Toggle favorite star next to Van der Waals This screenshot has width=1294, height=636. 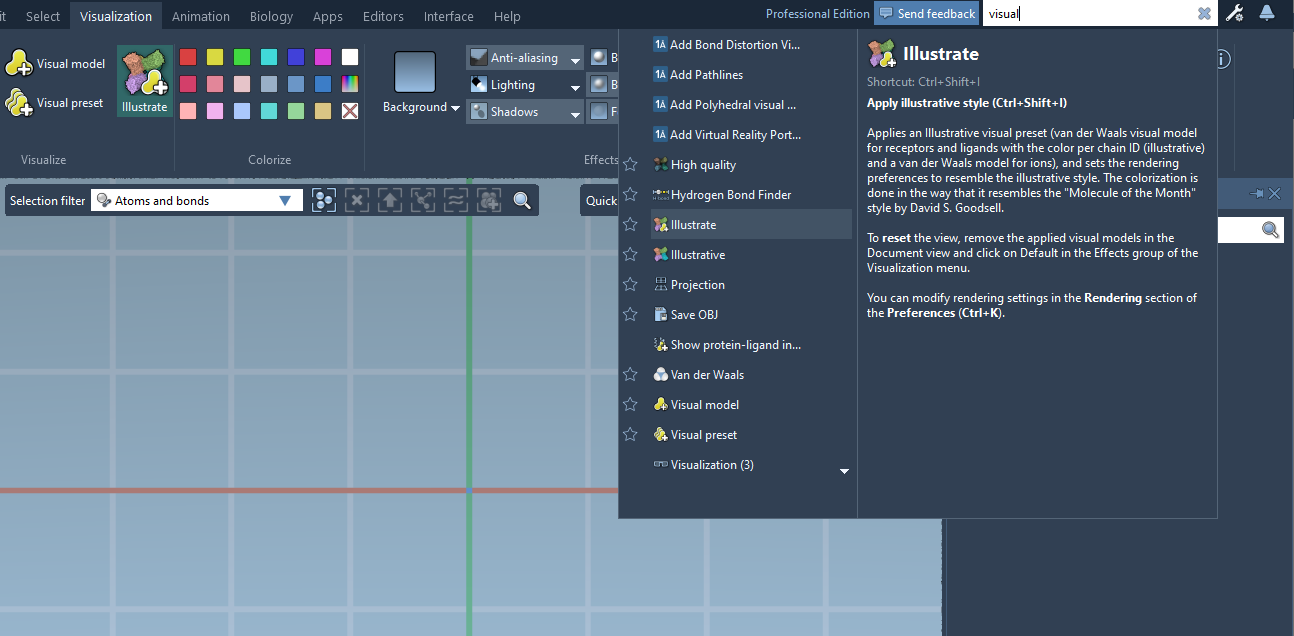[630, 375]
